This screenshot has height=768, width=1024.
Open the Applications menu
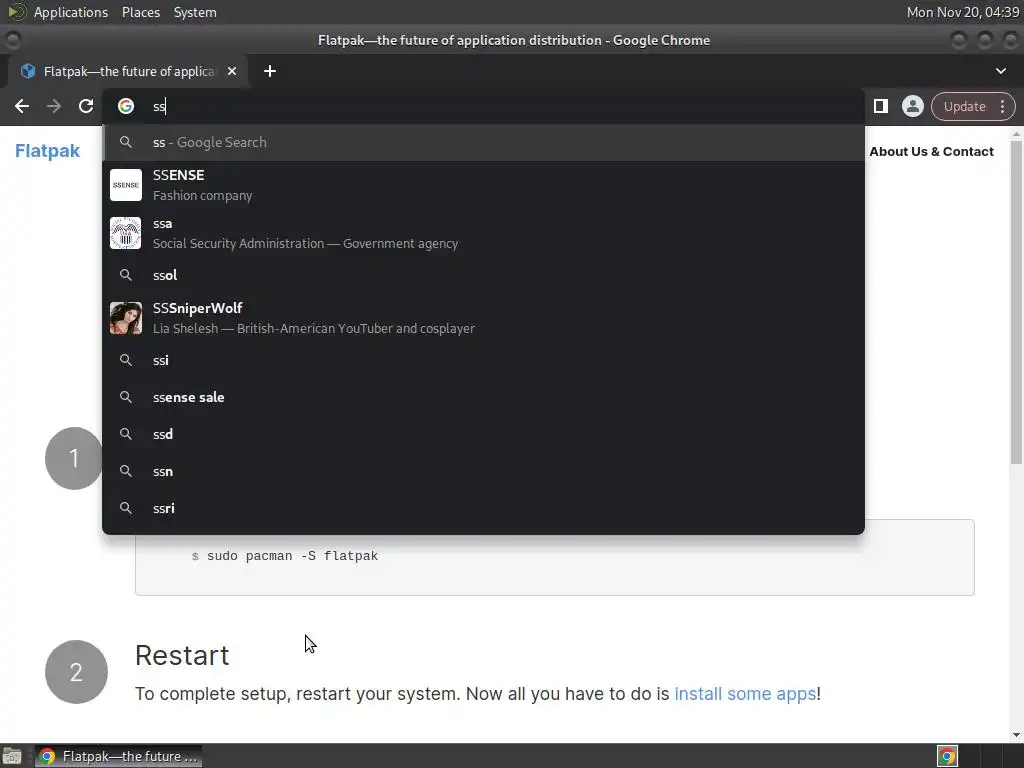(70, 12)
